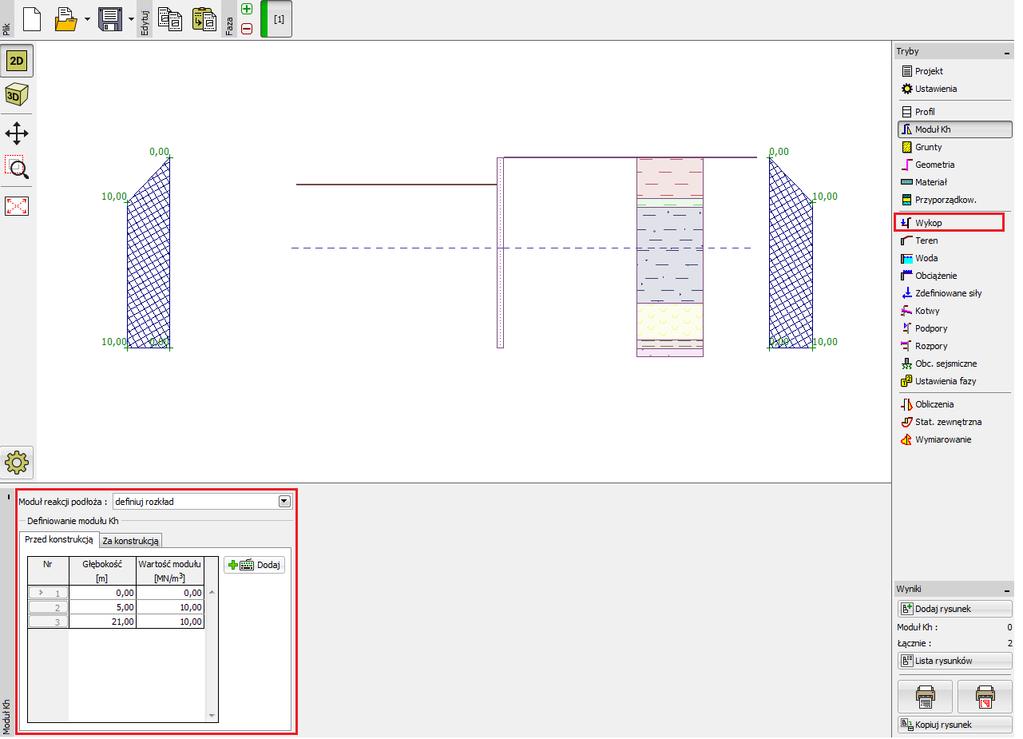The width and height of the screenshot is (1023, 739).
Task: Select the Moduł Kh mode
Action: point(955,129)
